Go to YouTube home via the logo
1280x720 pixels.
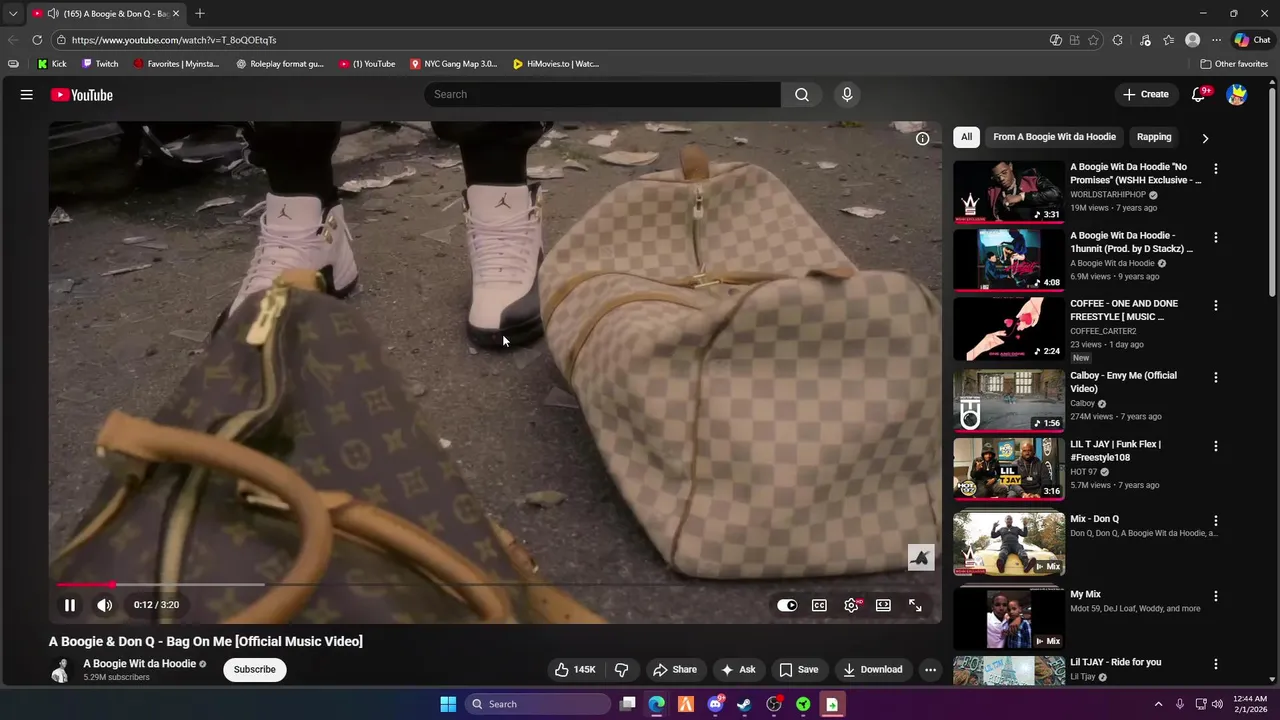(82, 95)
